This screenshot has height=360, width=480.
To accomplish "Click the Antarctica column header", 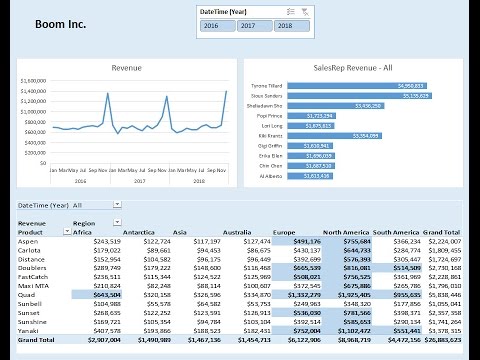I will point(139,232).
